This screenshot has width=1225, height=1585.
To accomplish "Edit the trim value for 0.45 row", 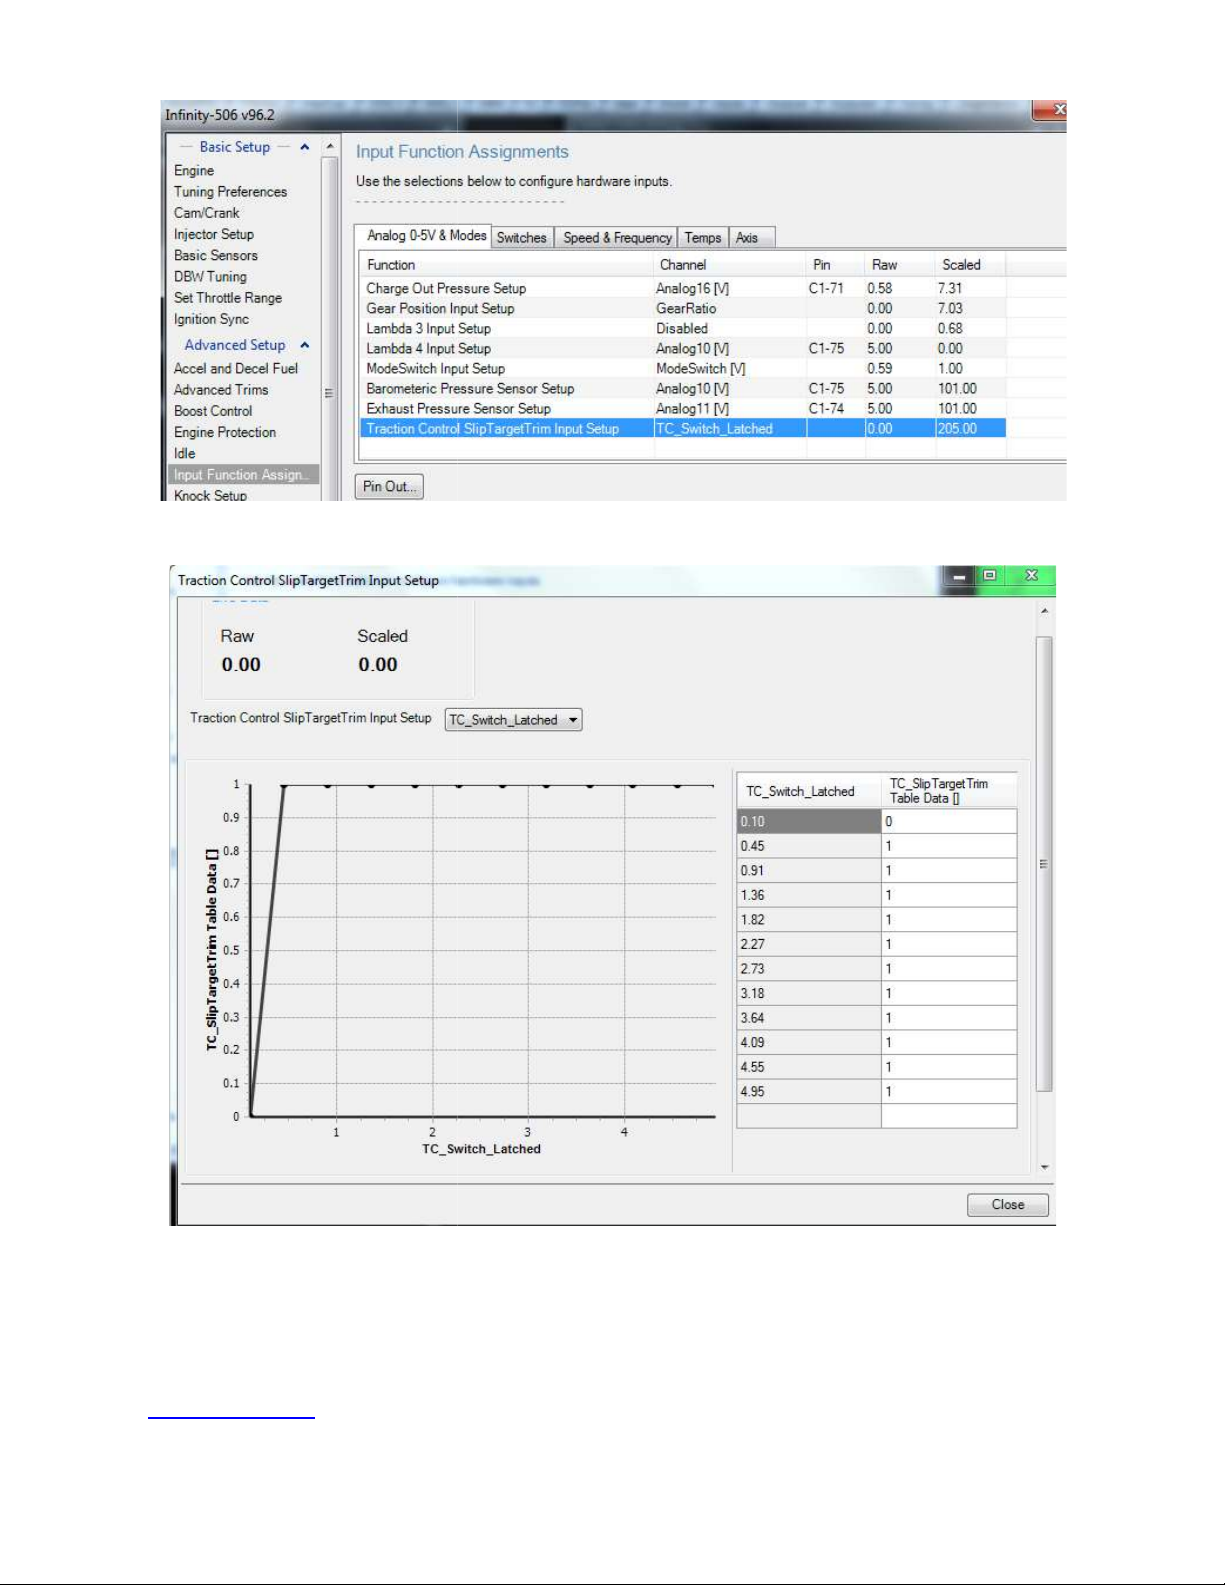I will click(x=947, y=846).
